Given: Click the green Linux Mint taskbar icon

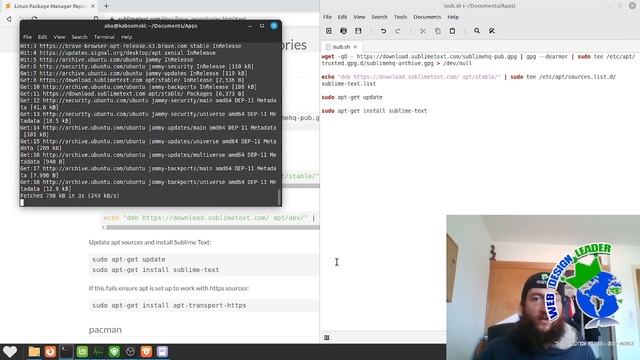Looking at the screenshot, I should pyautogui.click(x=82, y=351).
